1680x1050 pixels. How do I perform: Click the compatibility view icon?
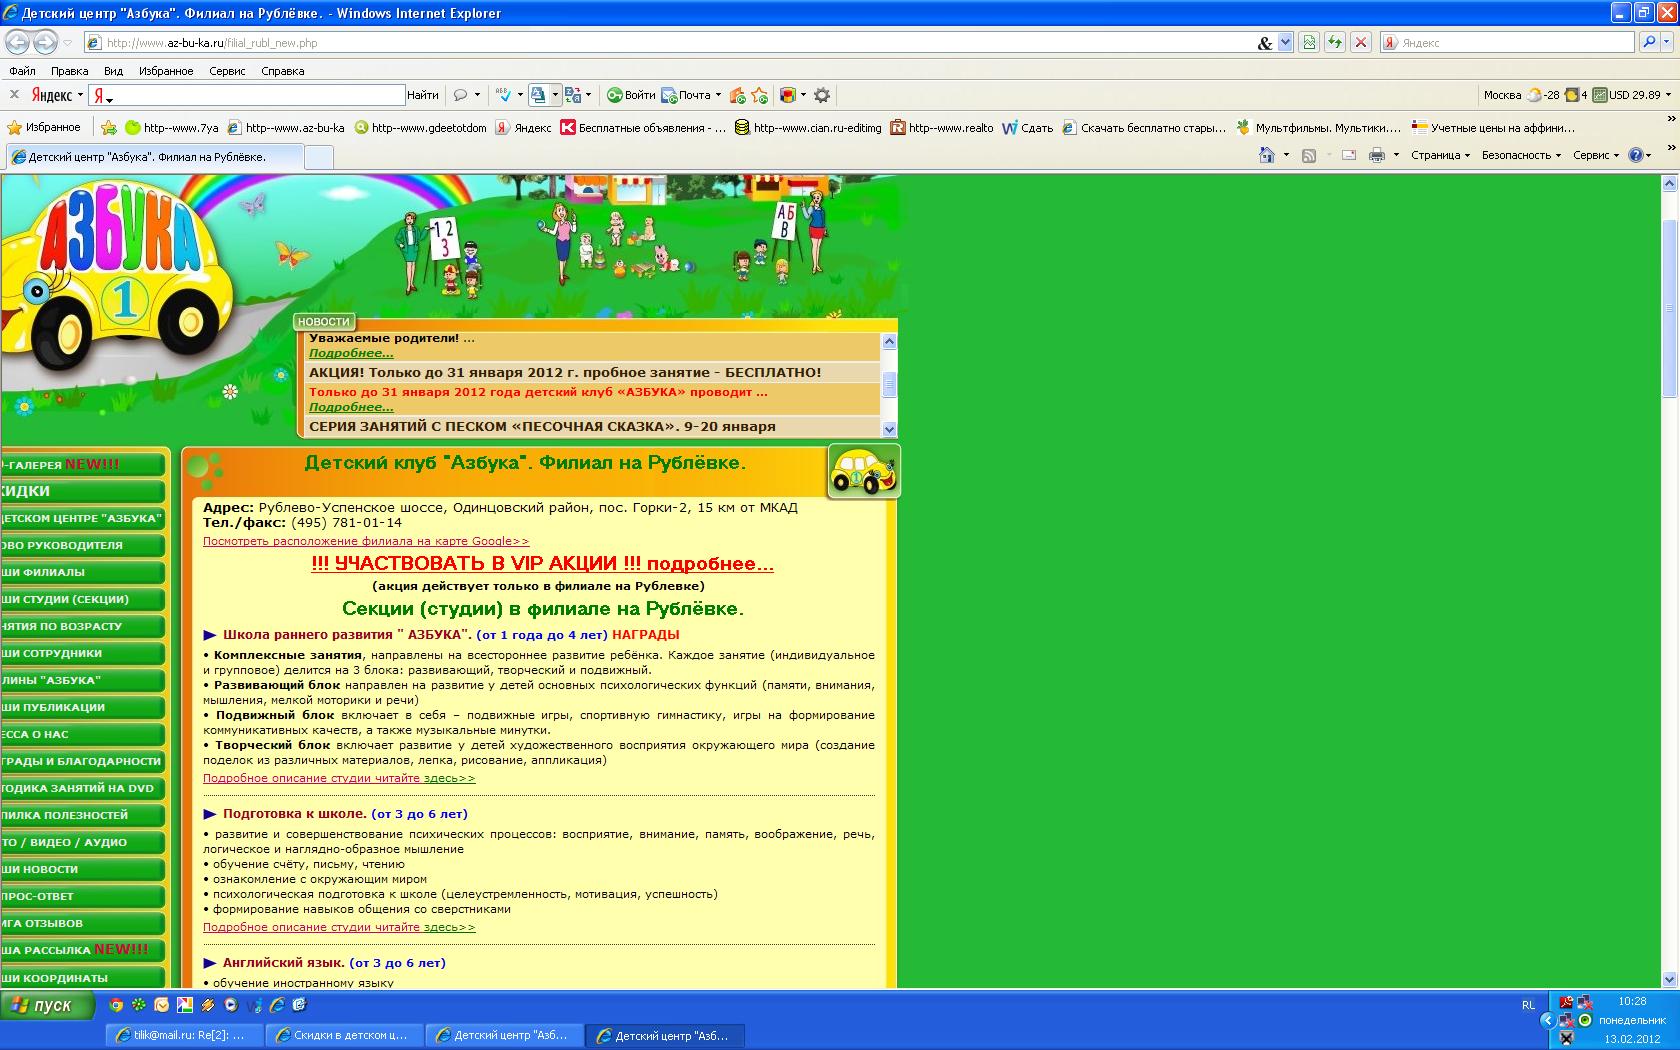pos(1308,42)
